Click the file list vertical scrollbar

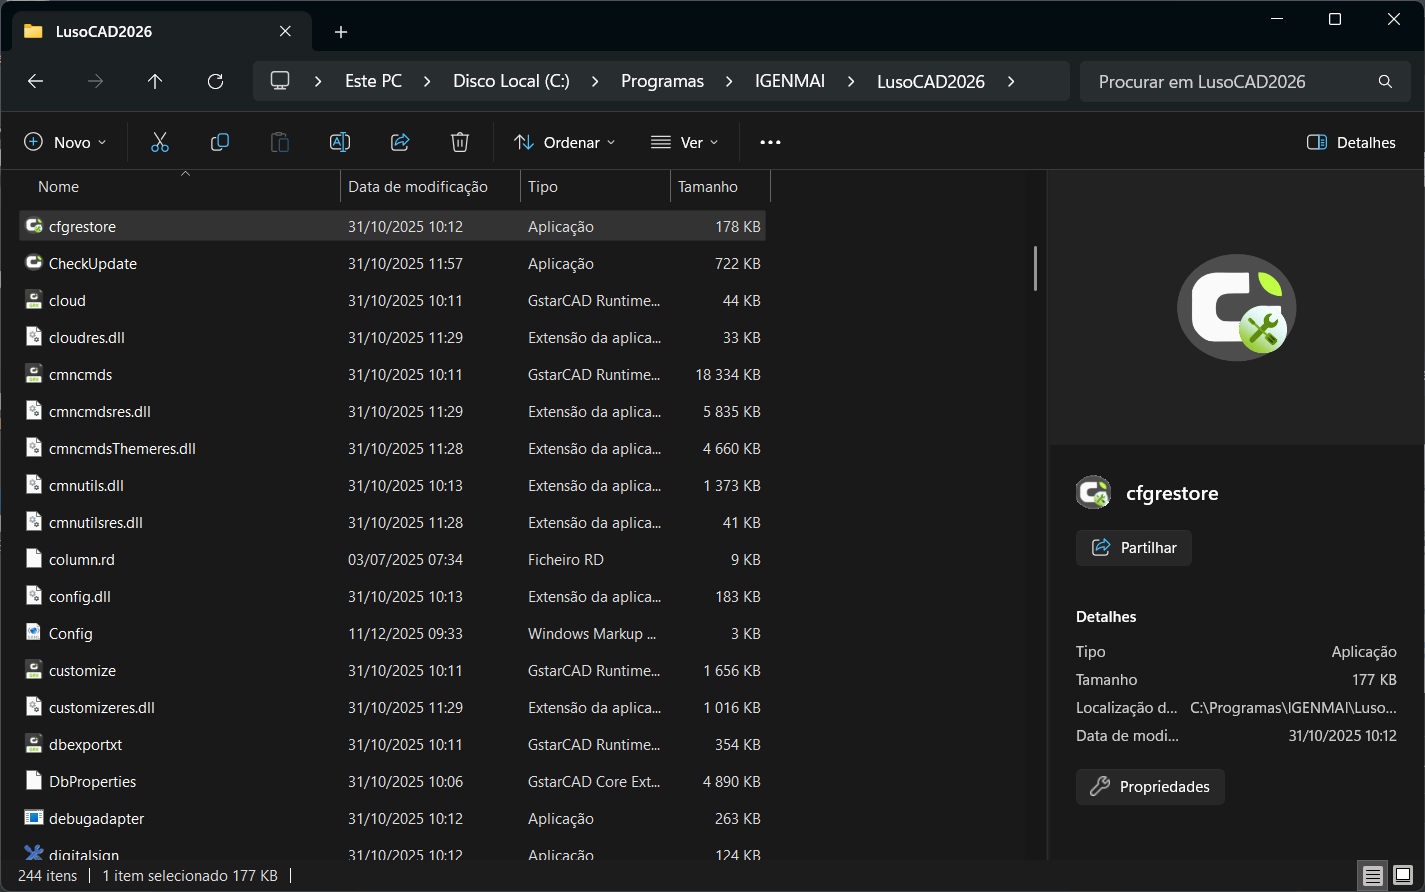click(1035, 269)
